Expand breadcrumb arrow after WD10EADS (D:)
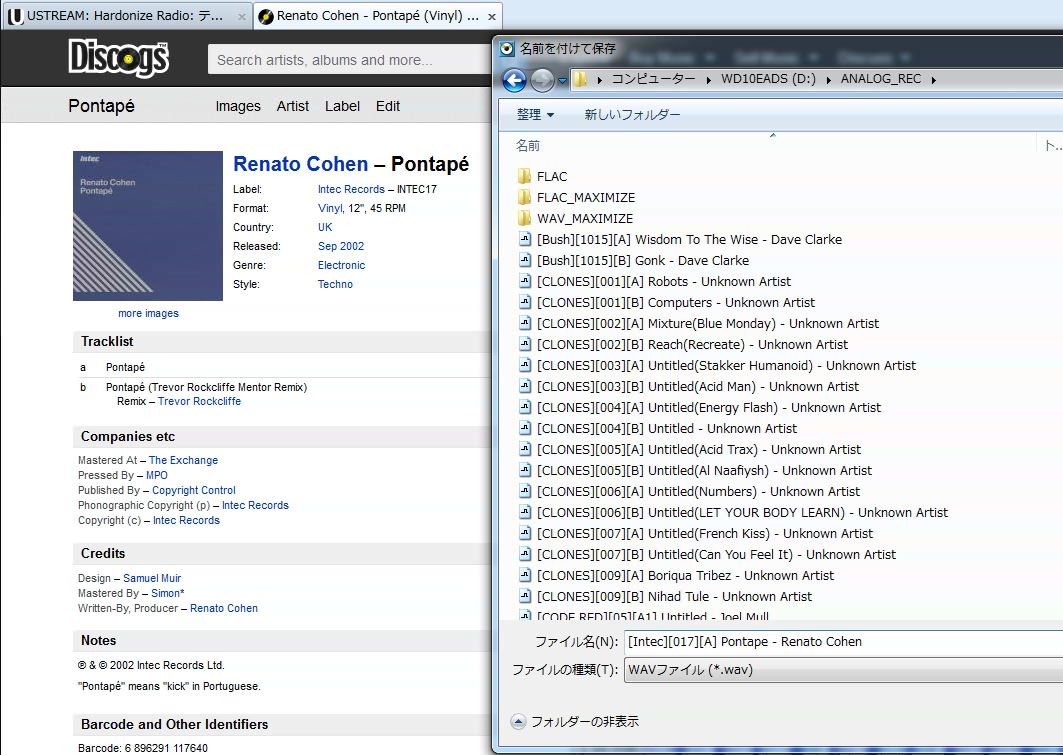The height and width of the screenshot is (755, 1063). (x=828, y=80)
